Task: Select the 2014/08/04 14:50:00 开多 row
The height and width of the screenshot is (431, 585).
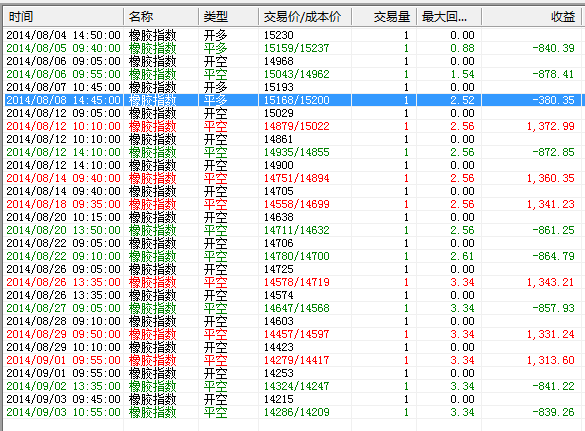Action: [292, 35]
